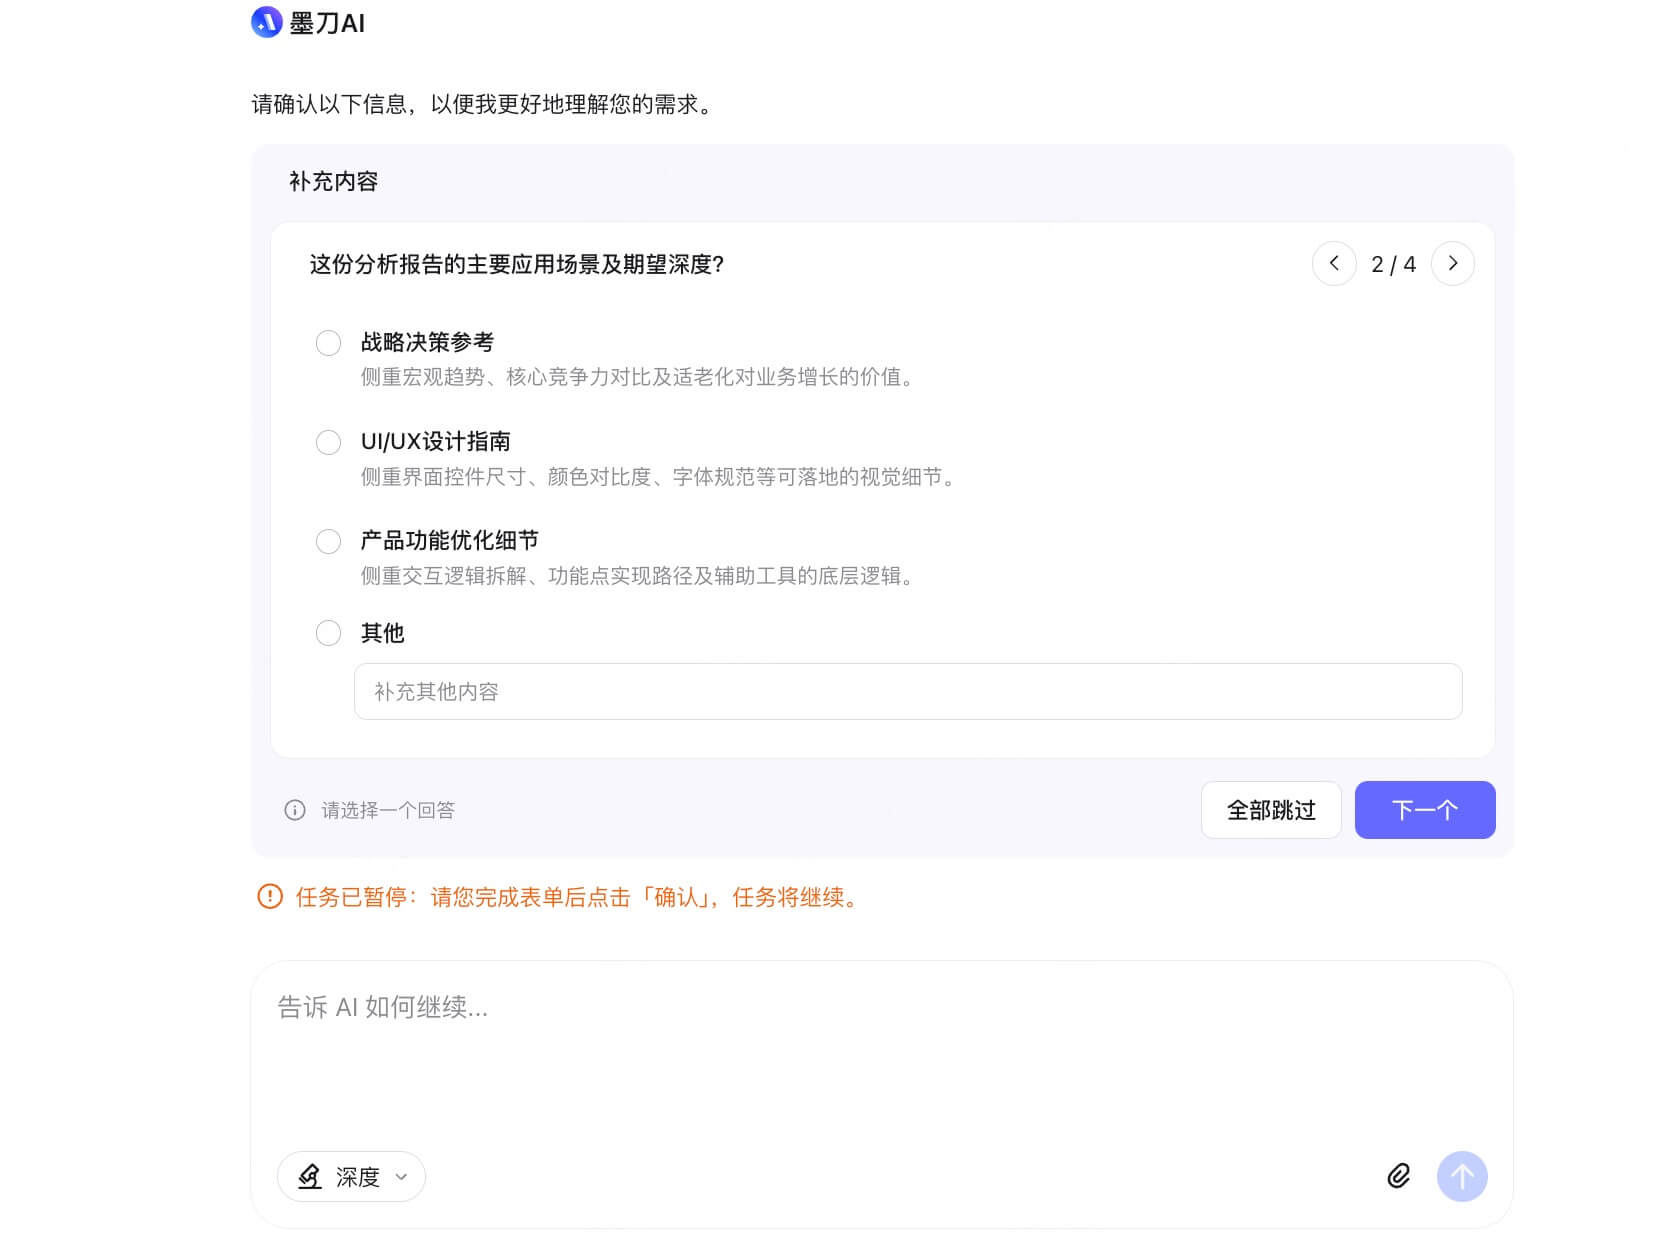Viewport: 1664px width, 1240px height.
Task: Select the 战略决策参考 radio option
Action: (328, 342)
